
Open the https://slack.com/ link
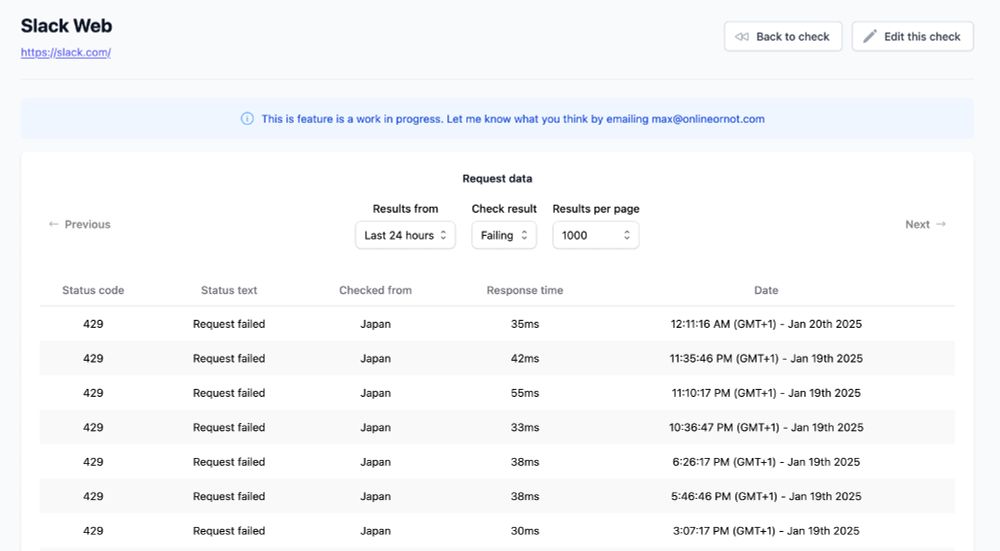coord(66,53)
